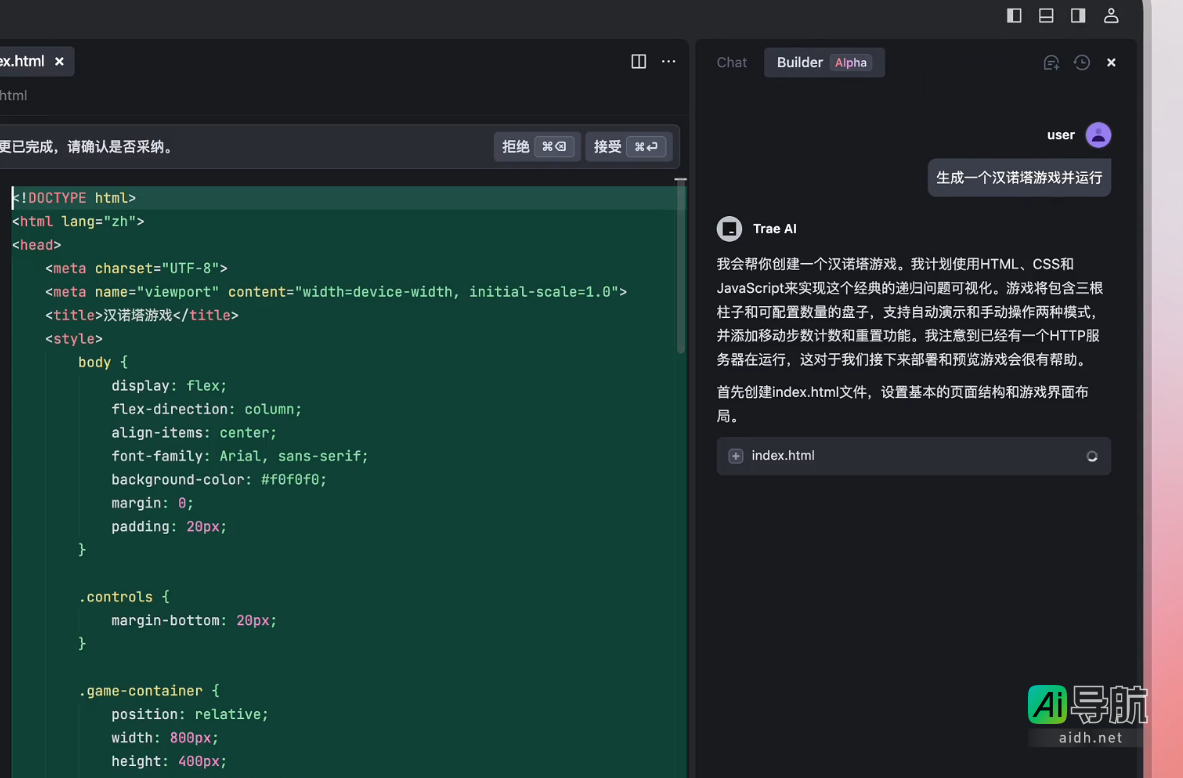Click the <head> tag line
Screen dimensions: 1183x778
coord(36,245)
